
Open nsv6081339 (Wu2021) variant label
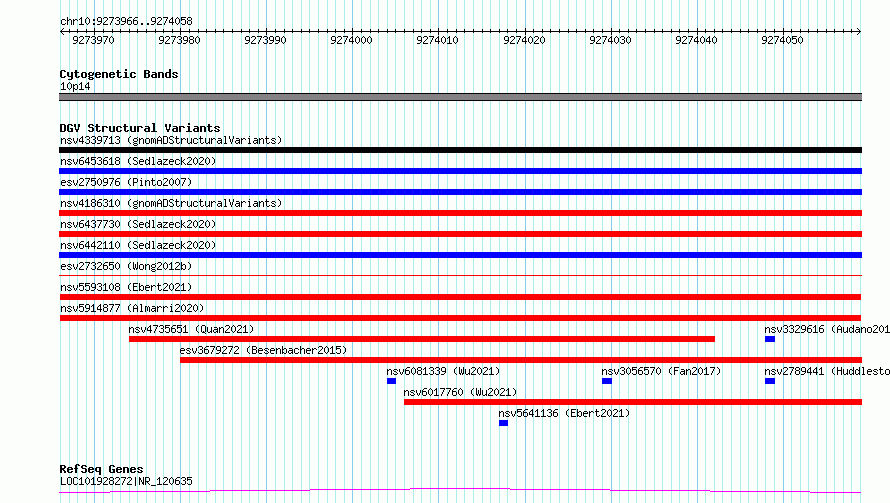tap(443, 371)
